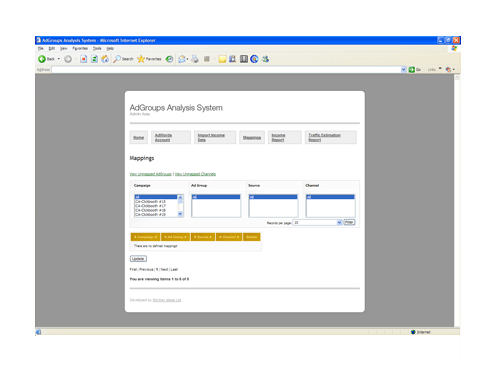This screenshot has width=500, height=375.
Task: Expand the Address bar dropdown arrow
Action: coord(403,69)
